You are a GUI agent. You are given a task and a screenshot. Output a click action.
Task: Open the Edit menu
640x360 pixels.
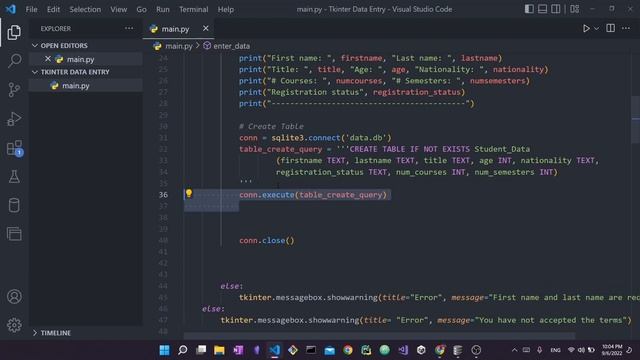click(53, 9)
